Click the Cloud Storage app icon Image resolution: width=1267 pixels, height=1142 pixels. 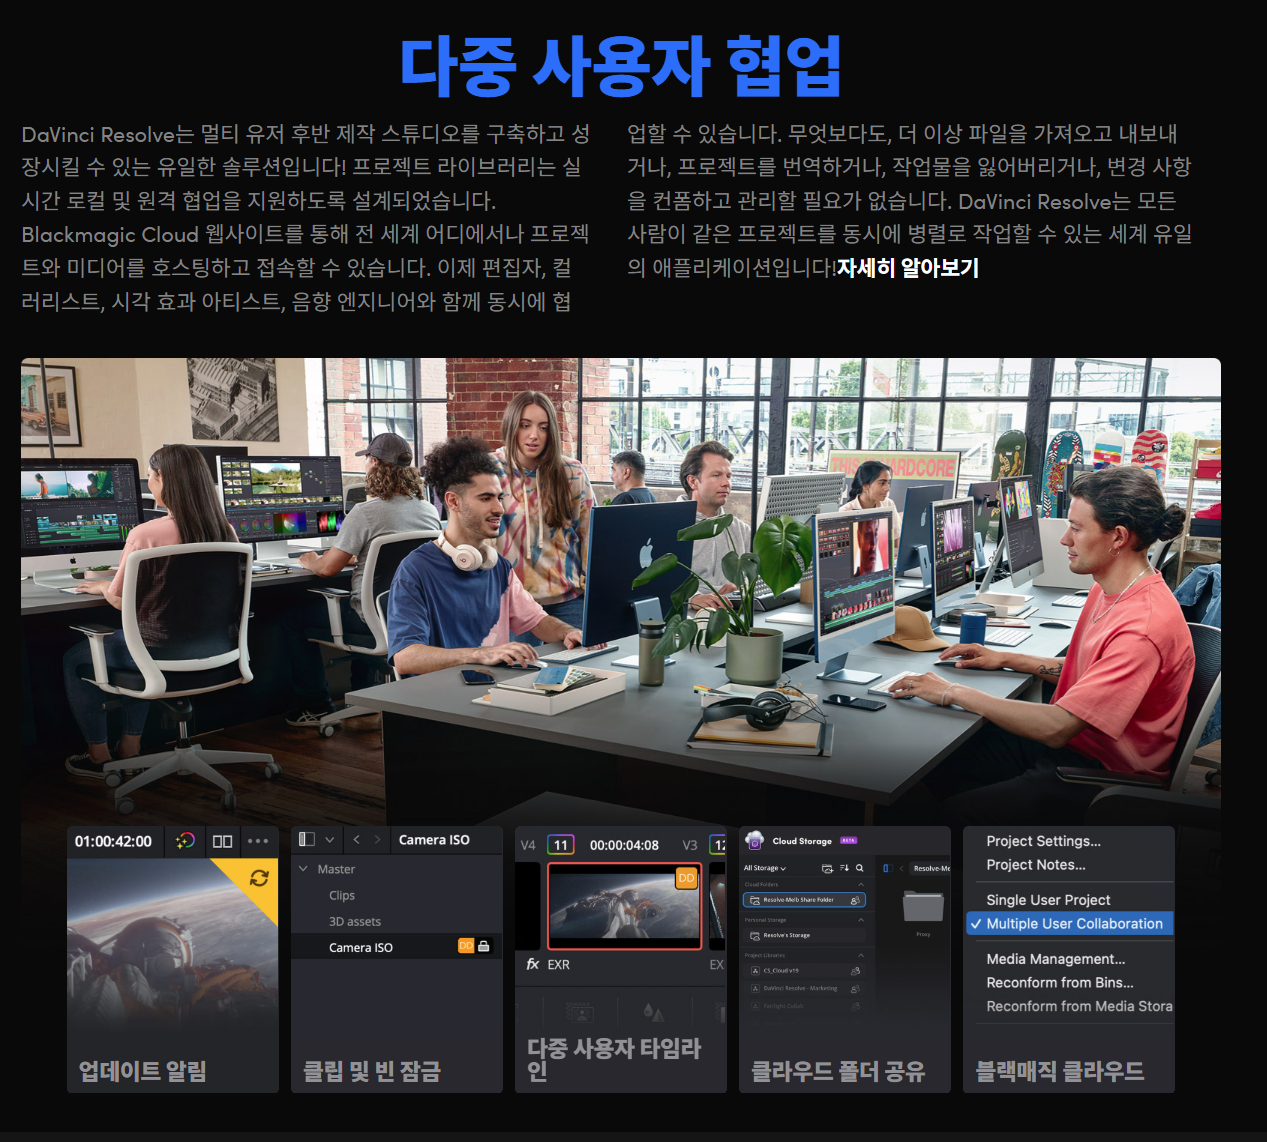[x=755, y=840]
